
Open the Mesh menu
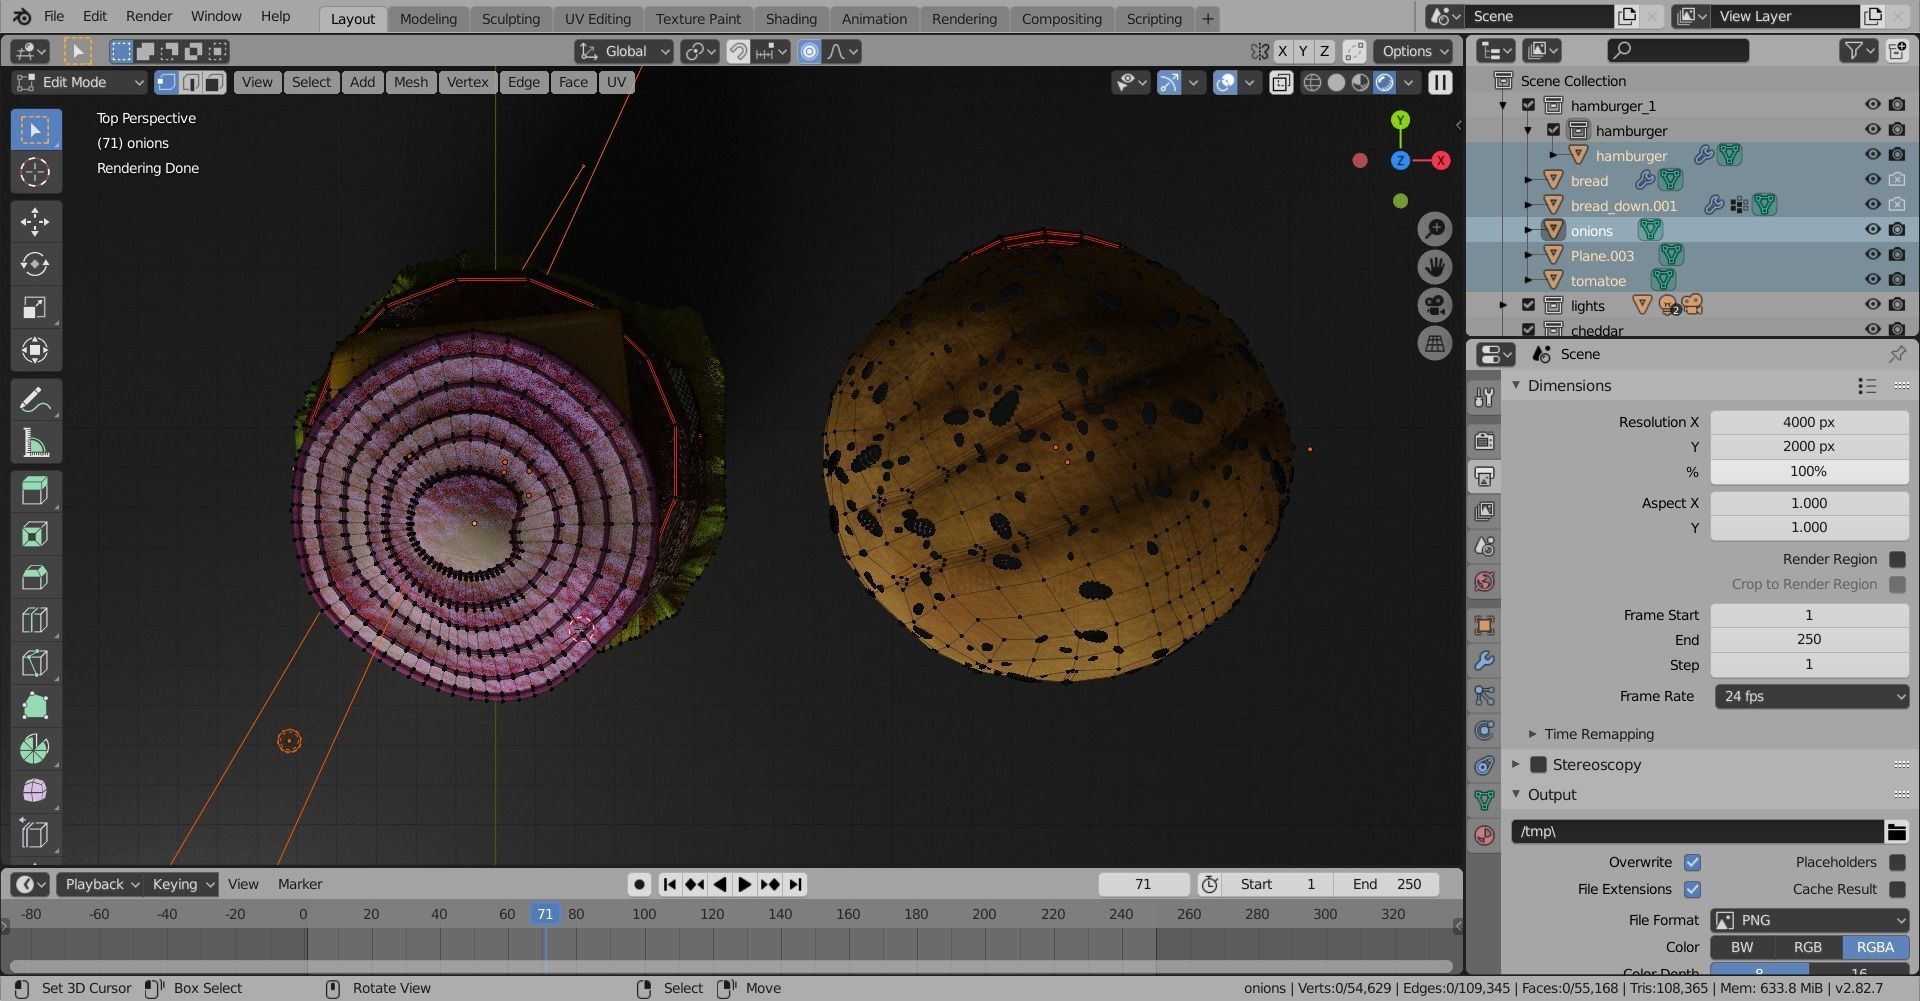pyautogui.click(x=410, y=82)
